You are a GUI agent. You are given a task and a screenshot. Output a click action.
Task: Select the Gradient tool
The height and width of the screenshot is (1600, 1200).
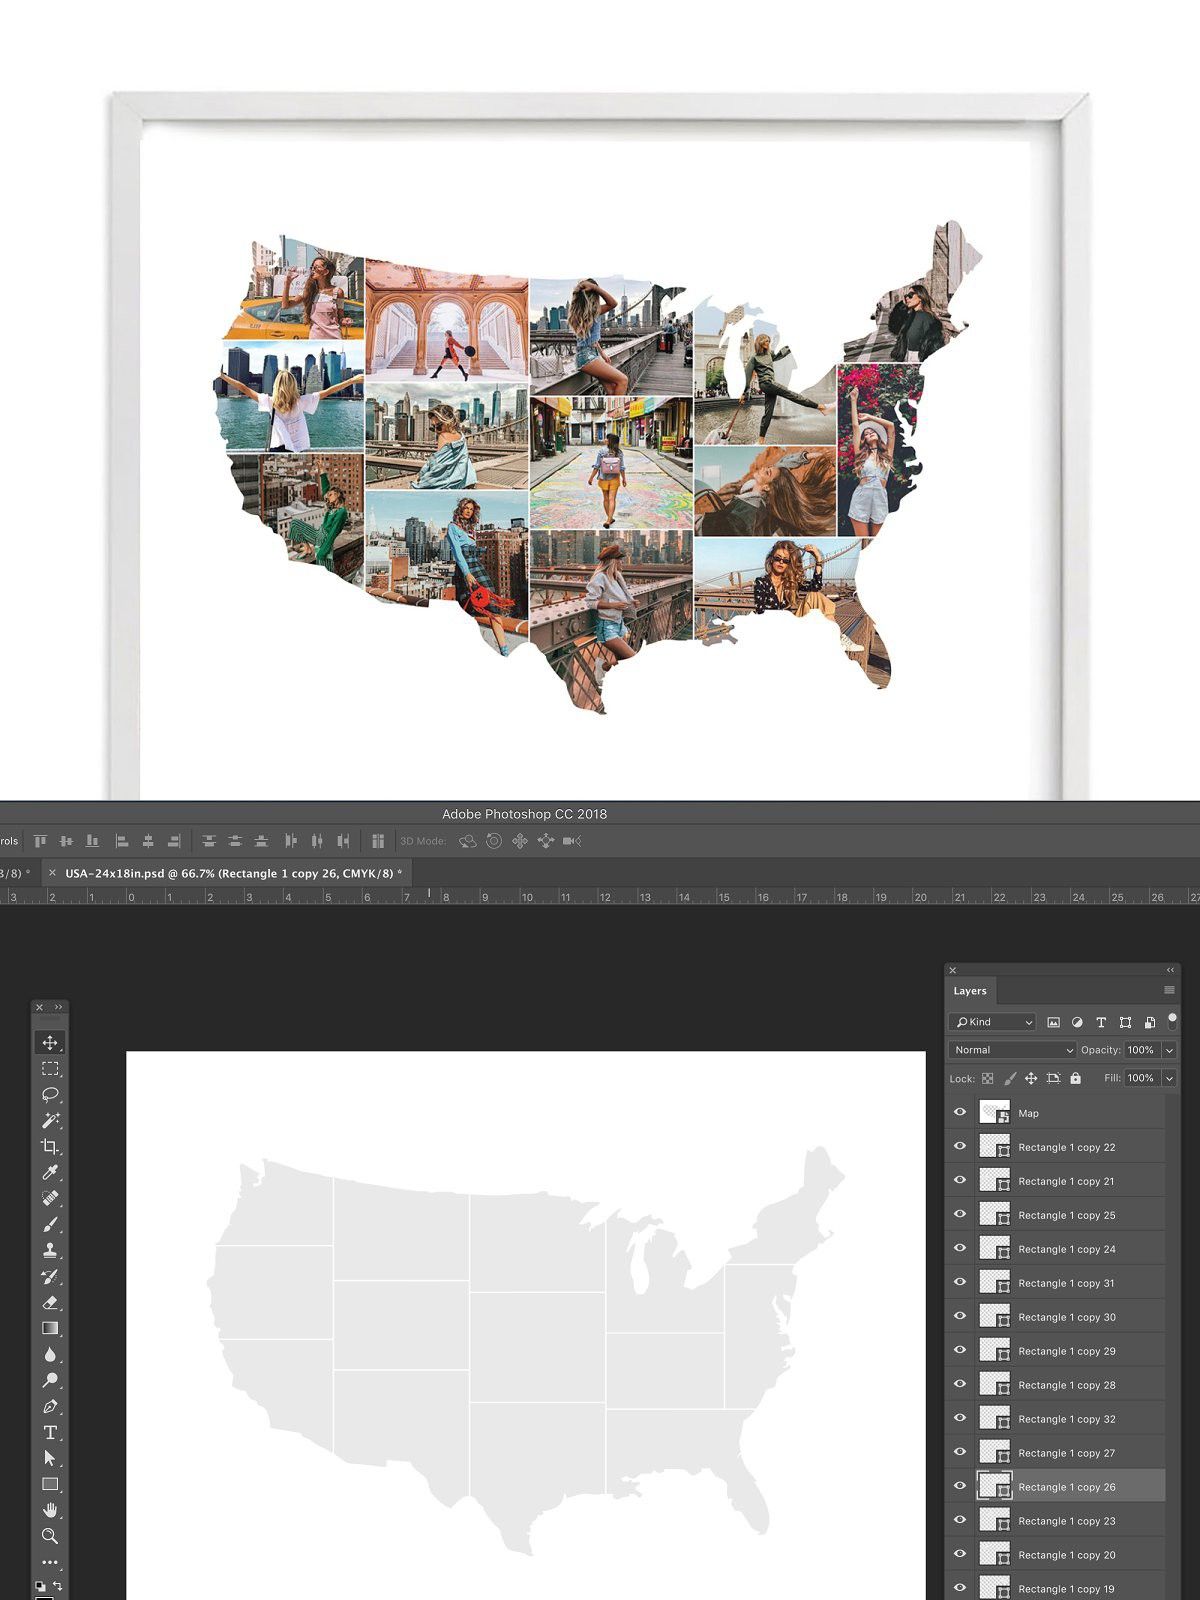(x=50, y=1328)
